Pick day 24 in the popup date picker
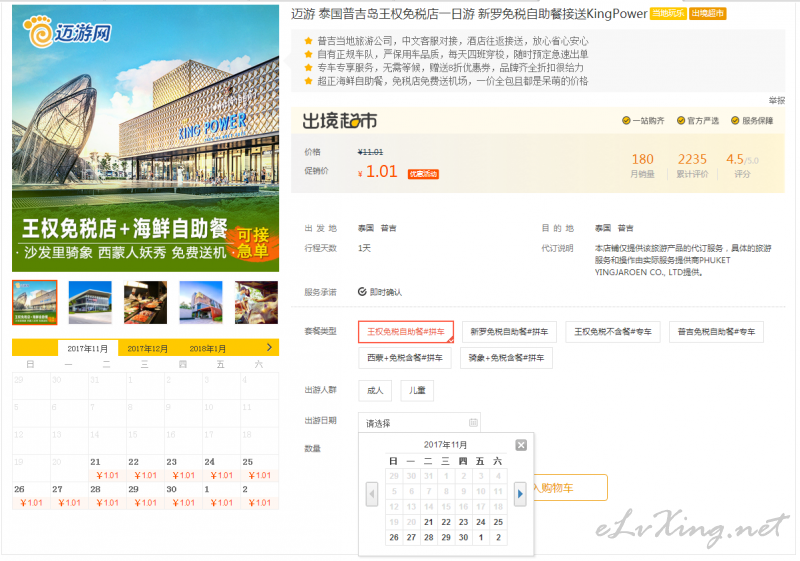 481,522
